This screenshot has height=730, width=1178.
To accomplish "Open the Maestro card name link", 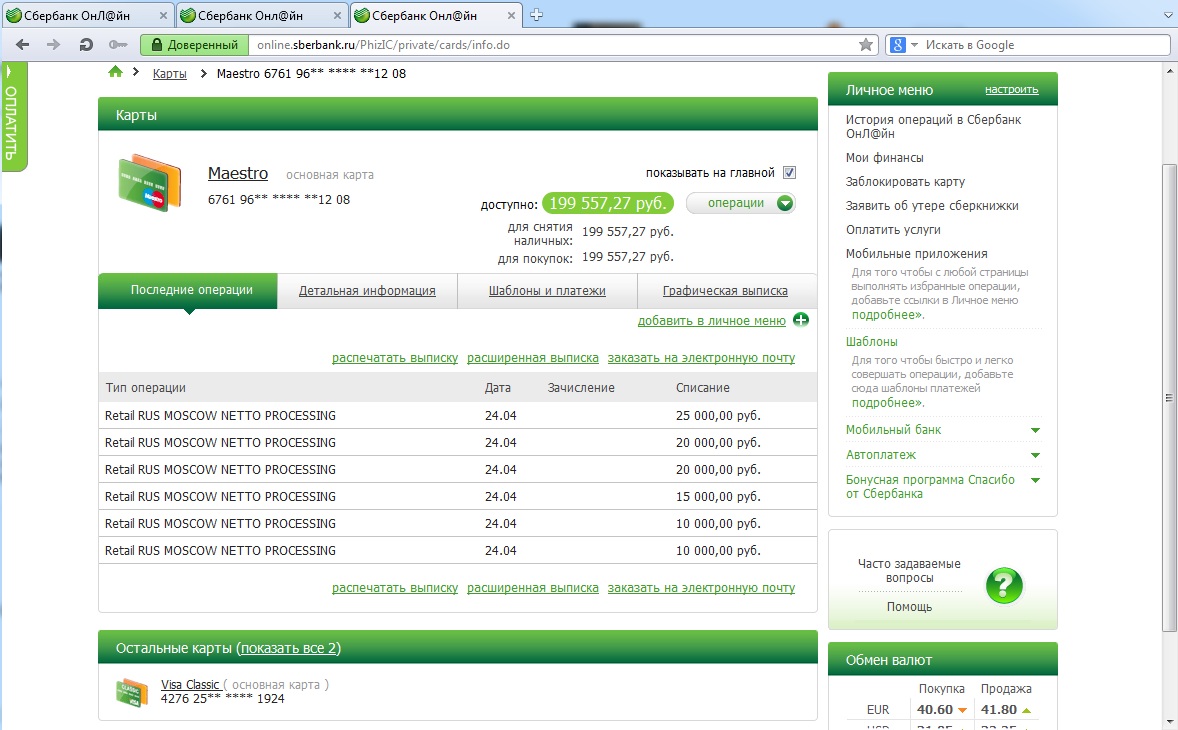I will click(237, 173).
